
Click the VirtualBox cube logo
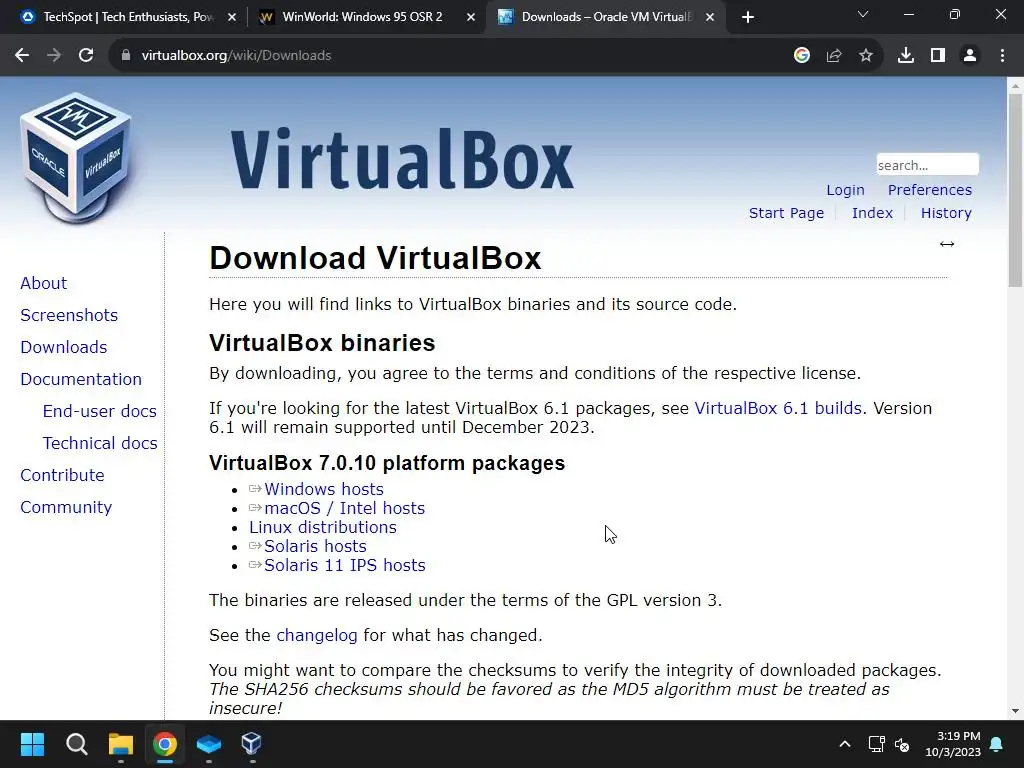[76, 159]
